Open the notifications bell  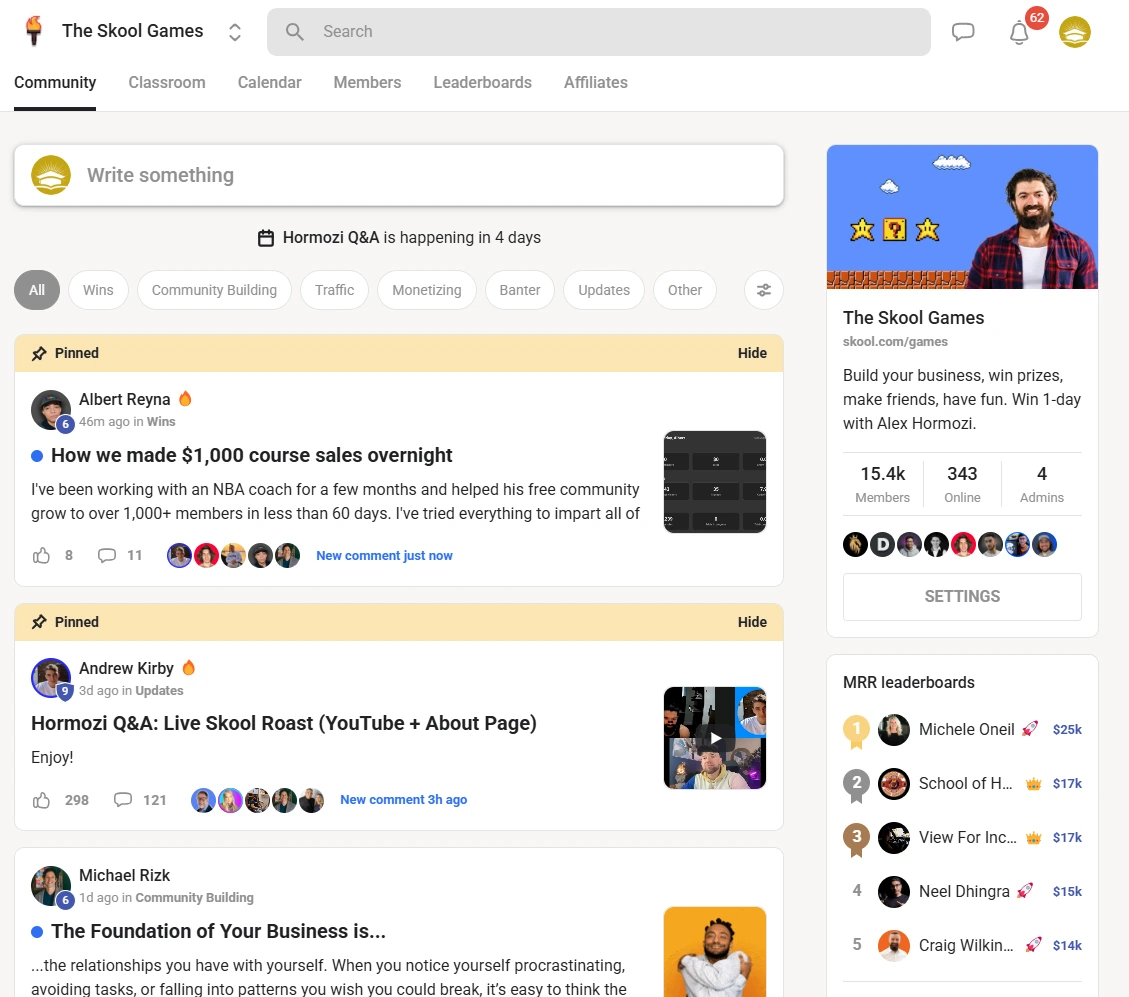1019,33
